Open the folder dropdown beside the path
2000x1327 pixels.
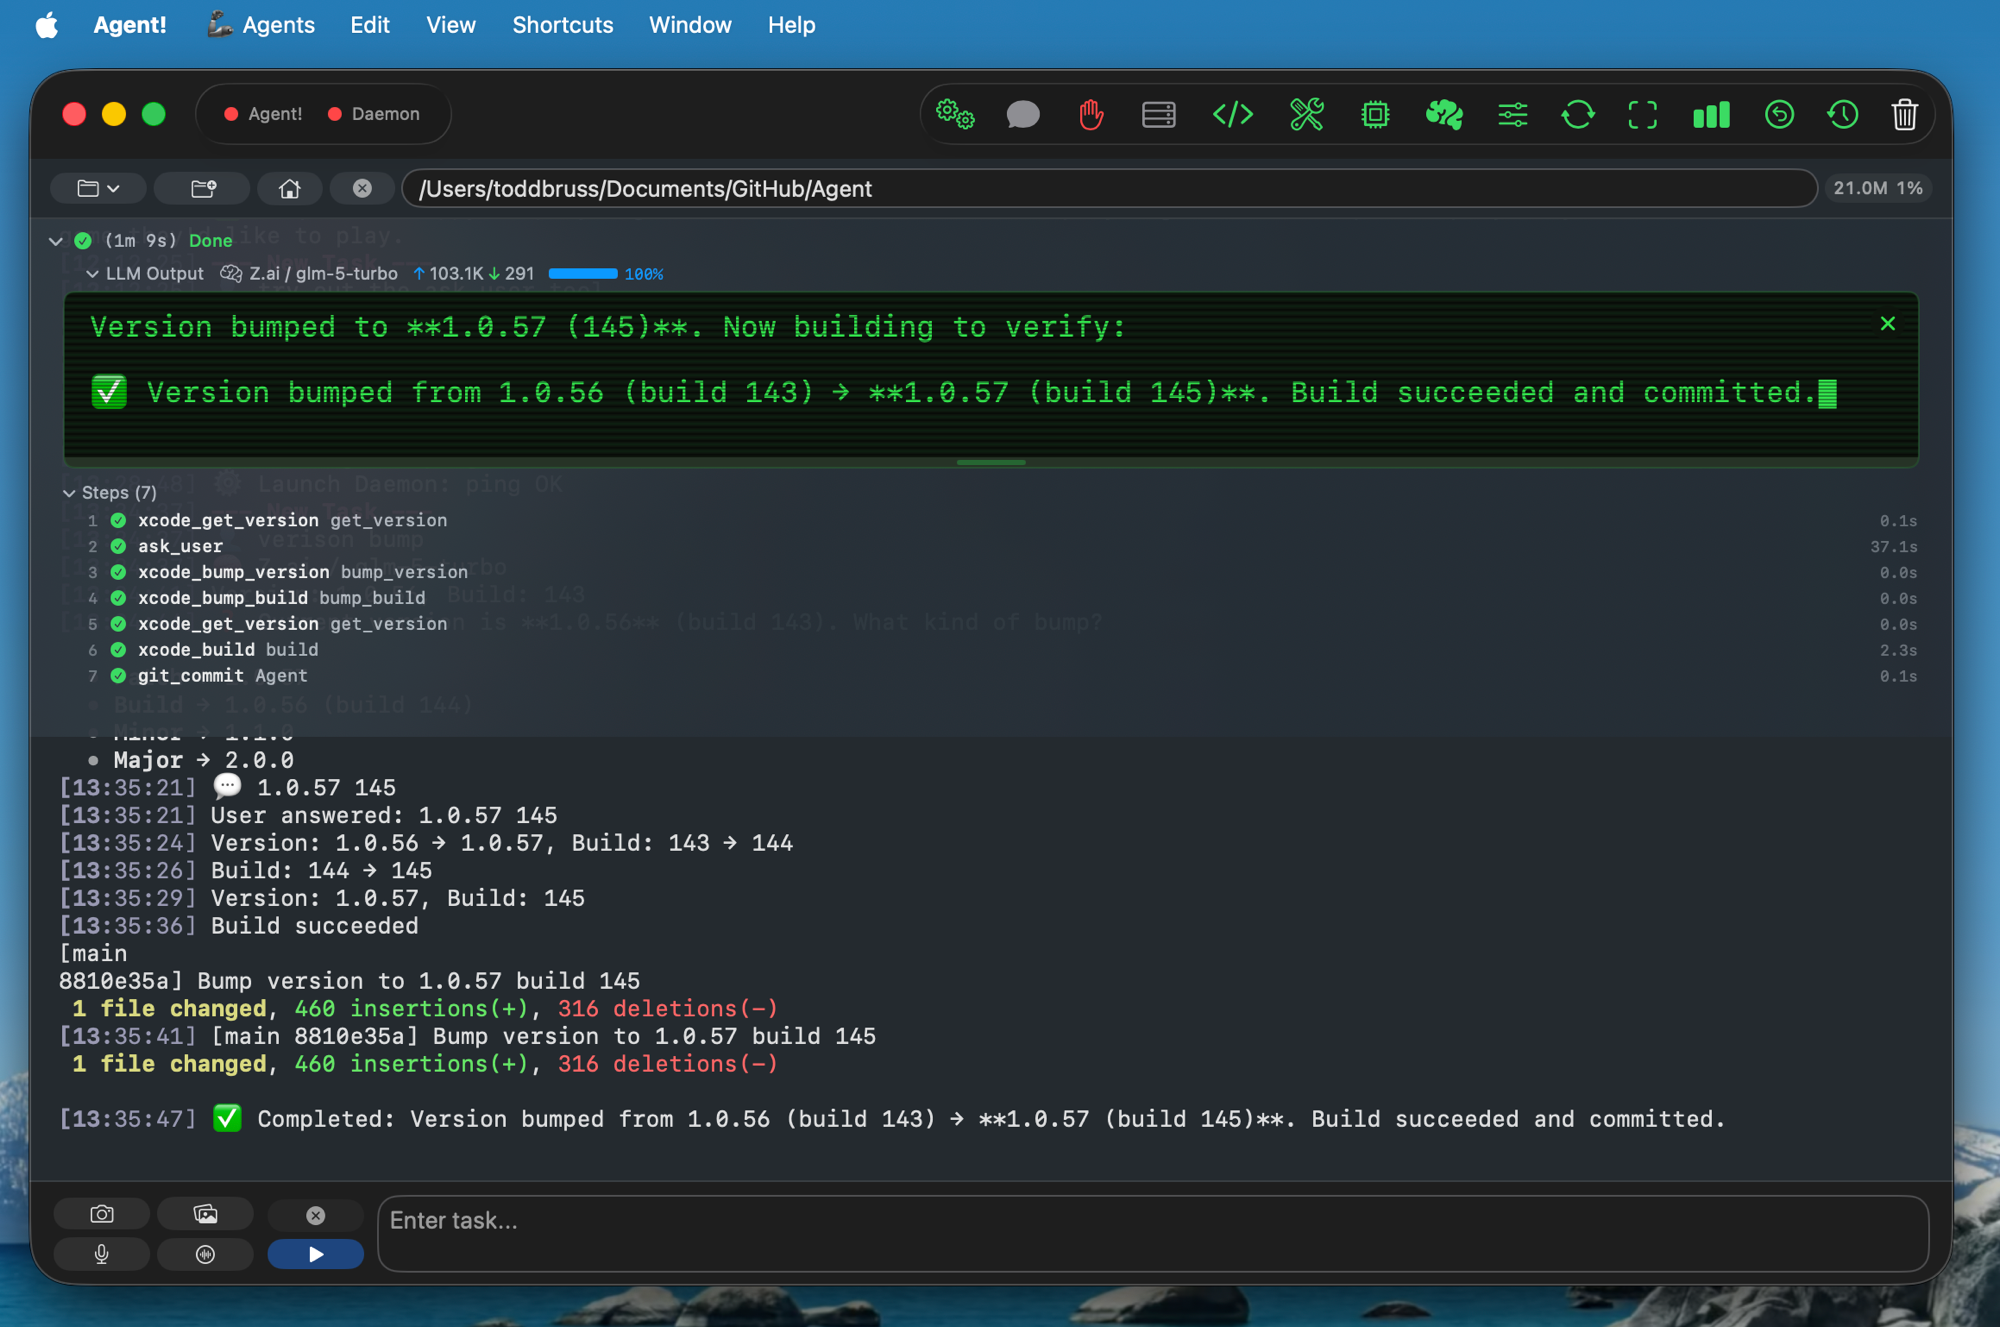[98, 188]
